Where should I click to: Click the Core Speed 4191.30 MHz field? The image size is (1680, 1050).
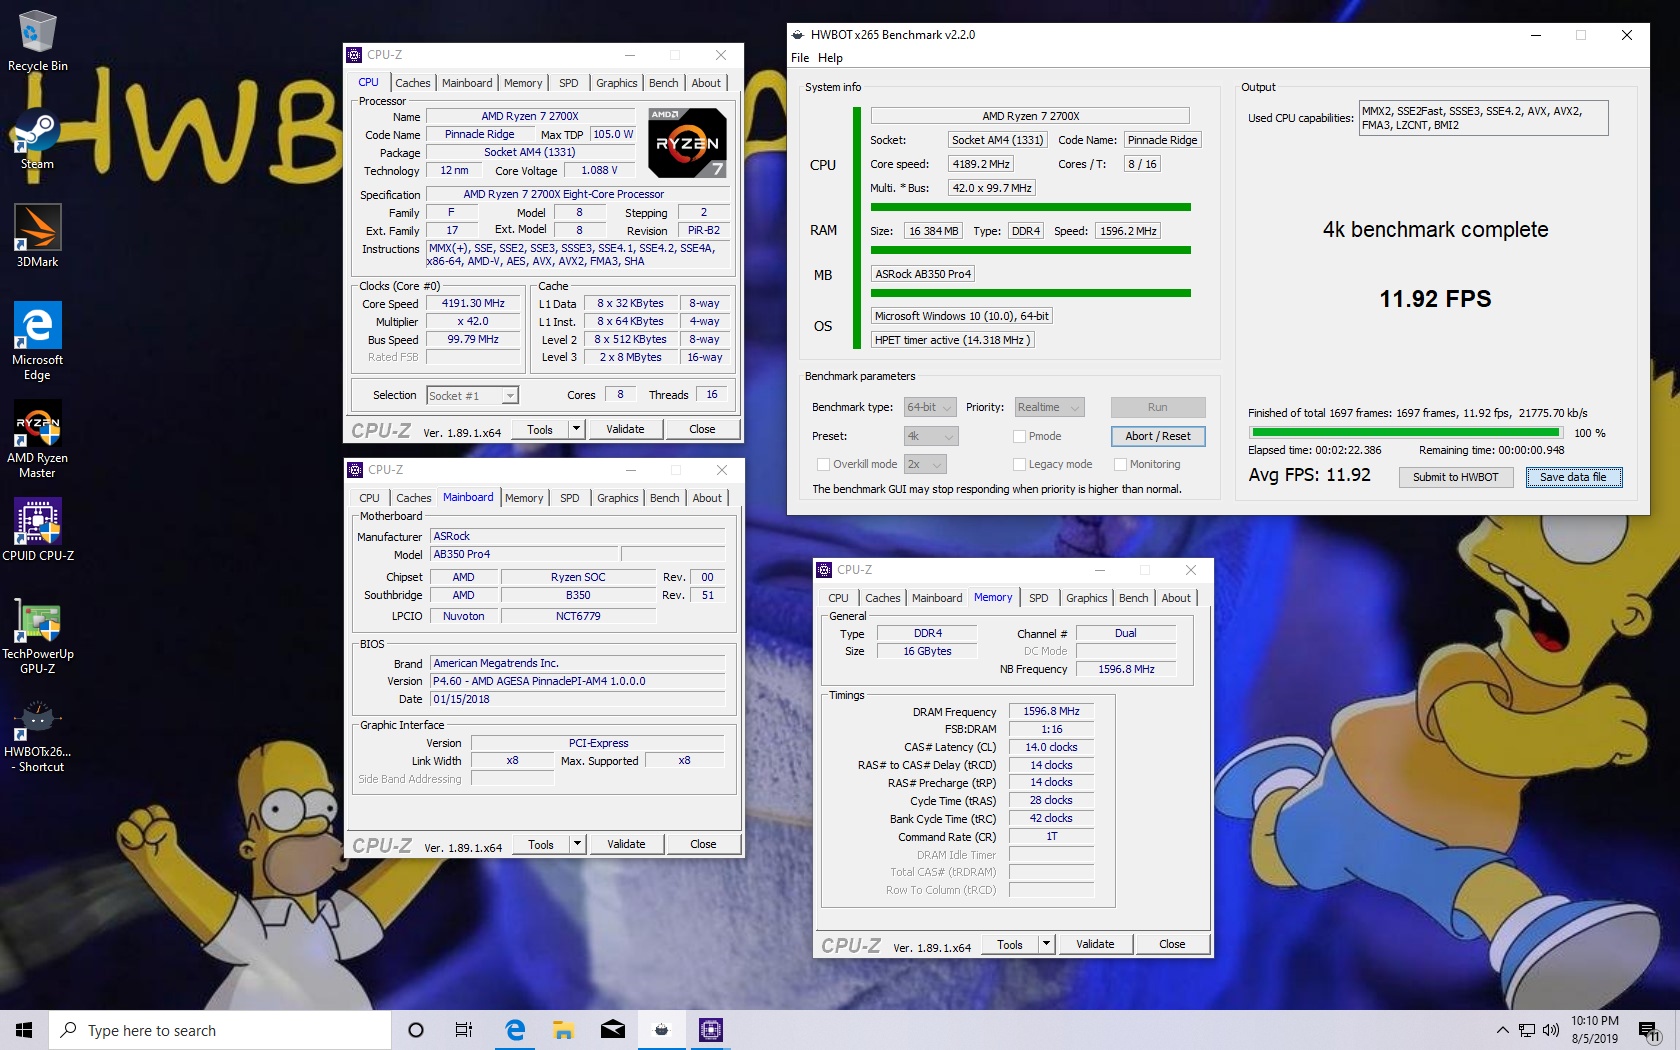pos(473,304)
